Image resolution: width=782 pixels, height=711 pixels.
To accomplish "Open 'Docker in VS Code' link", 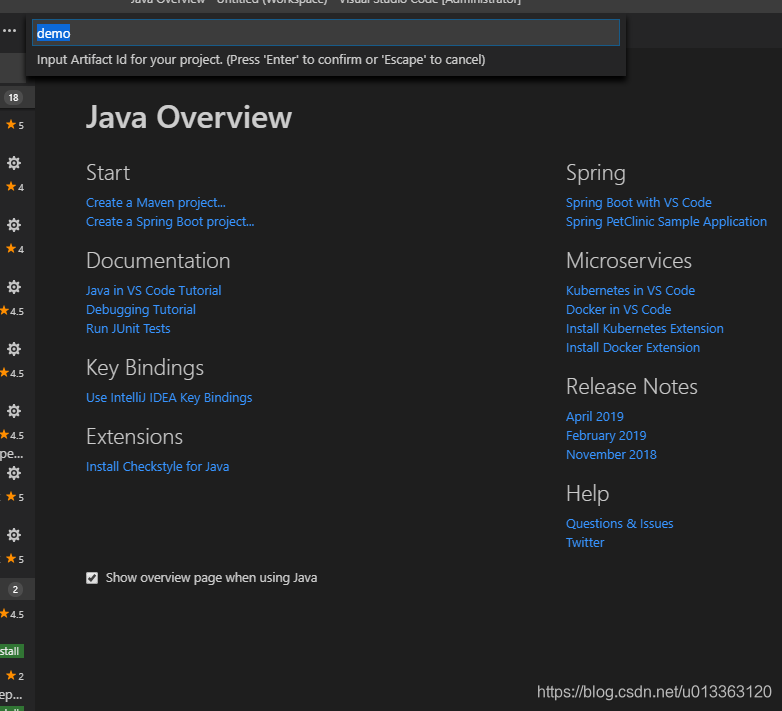I will coord(618,310).
